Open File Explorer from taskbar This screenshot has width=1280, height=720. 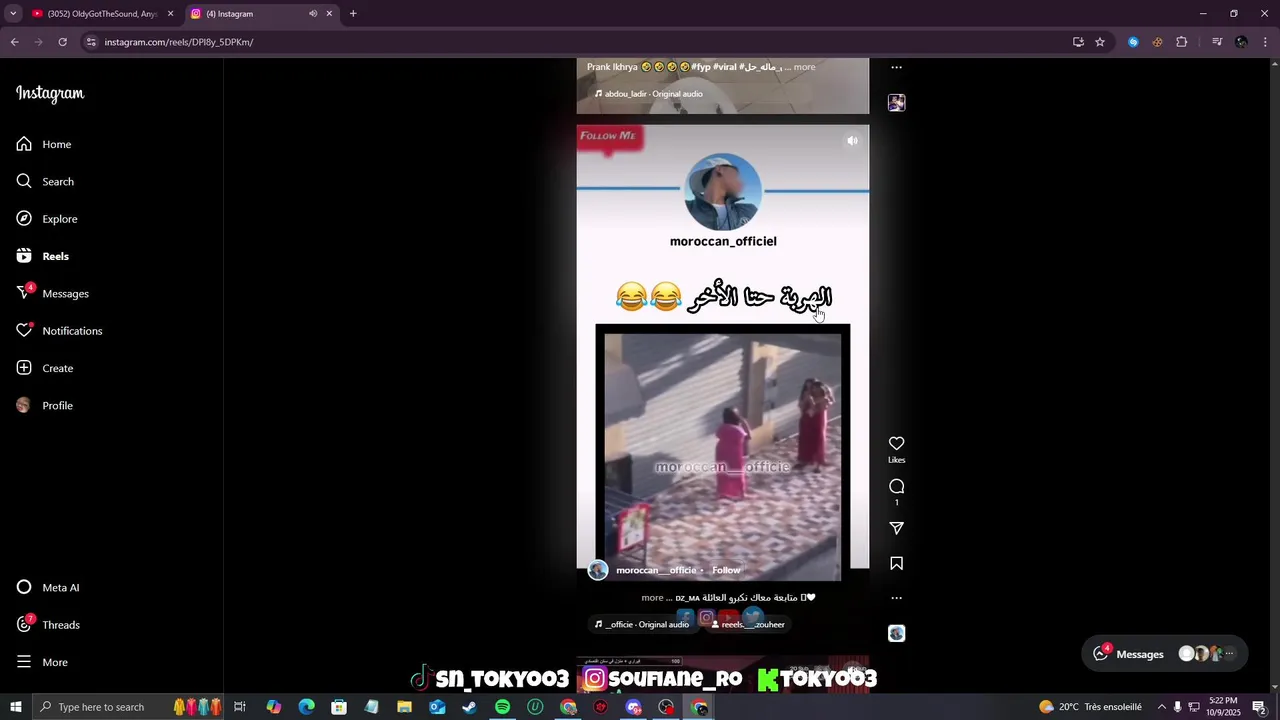[x=404, y=707]
